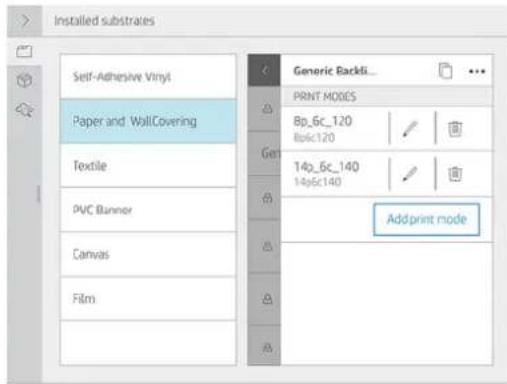Delete the 8p_6c_120 print mode

[x=455, y=129]
